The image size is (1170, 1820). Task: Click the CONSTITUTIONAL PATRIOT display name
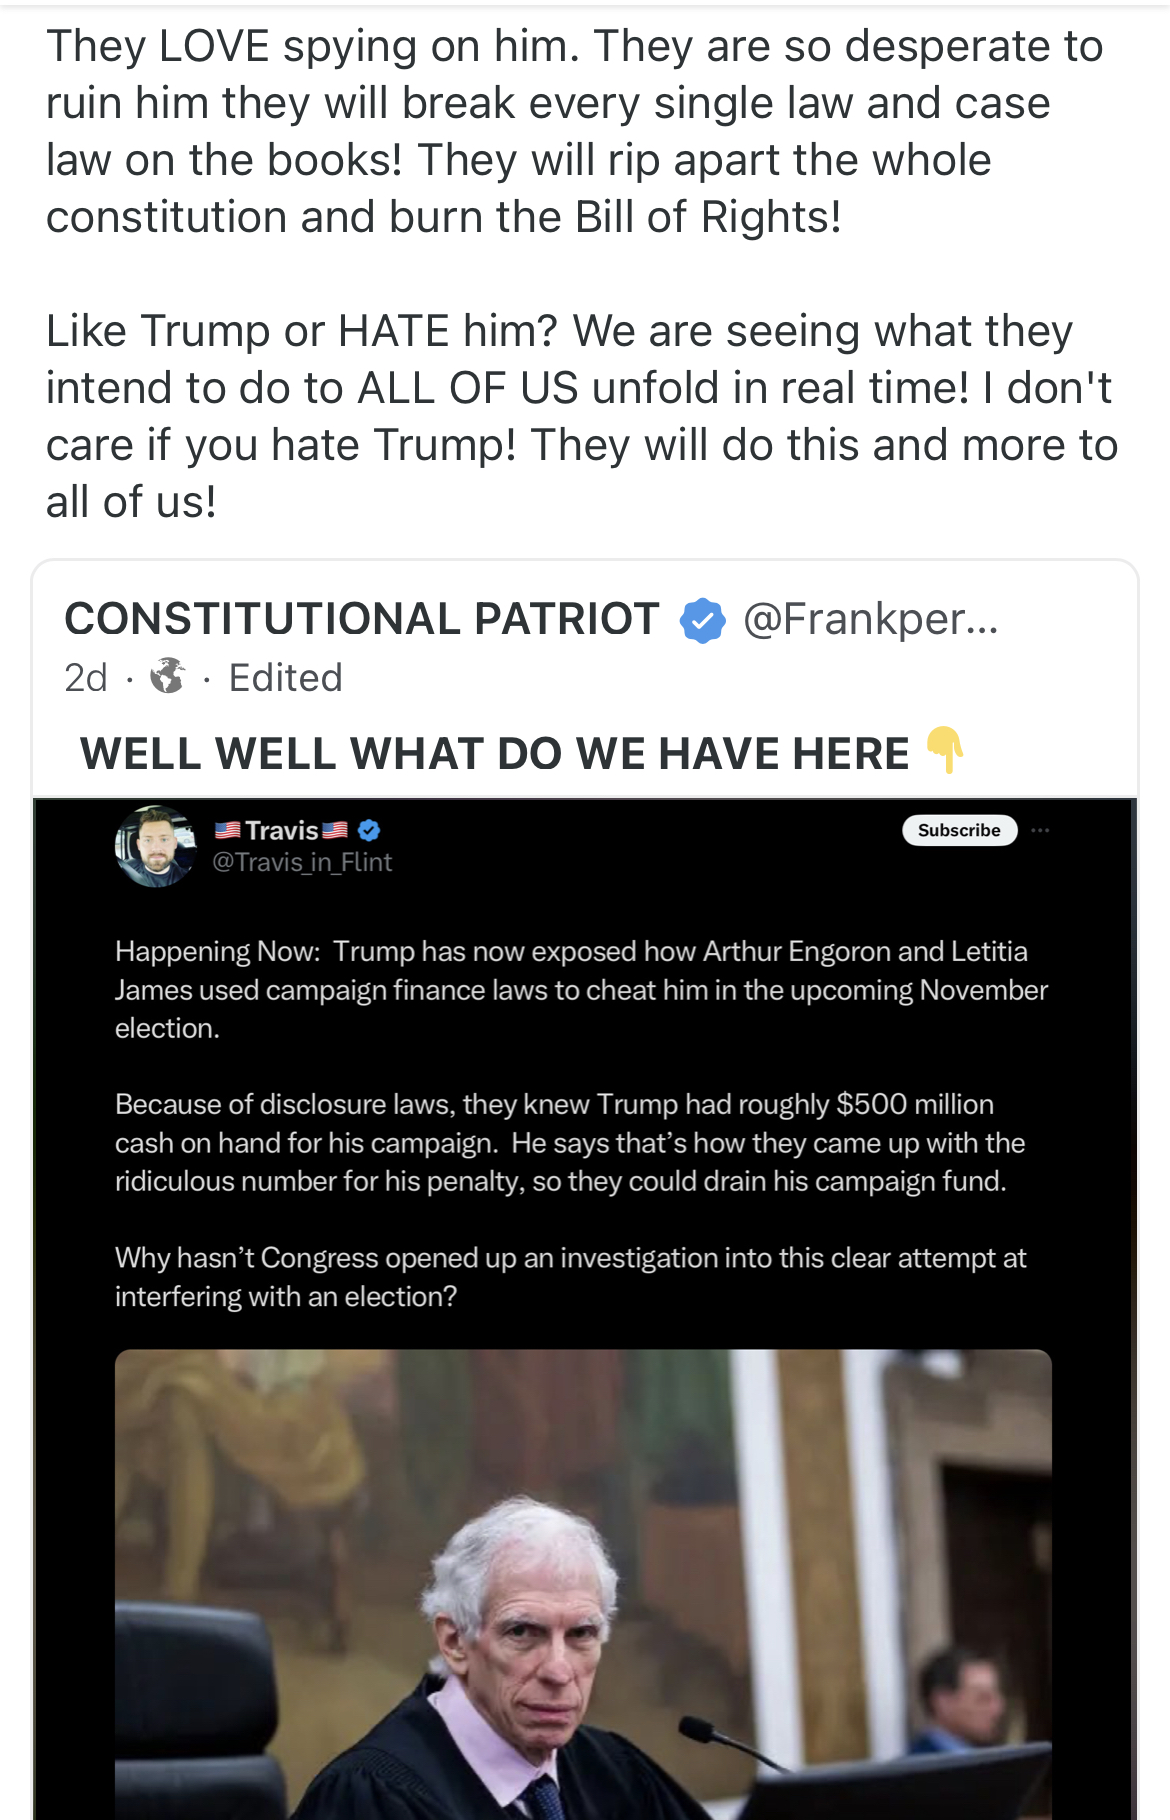click(360, 620)
